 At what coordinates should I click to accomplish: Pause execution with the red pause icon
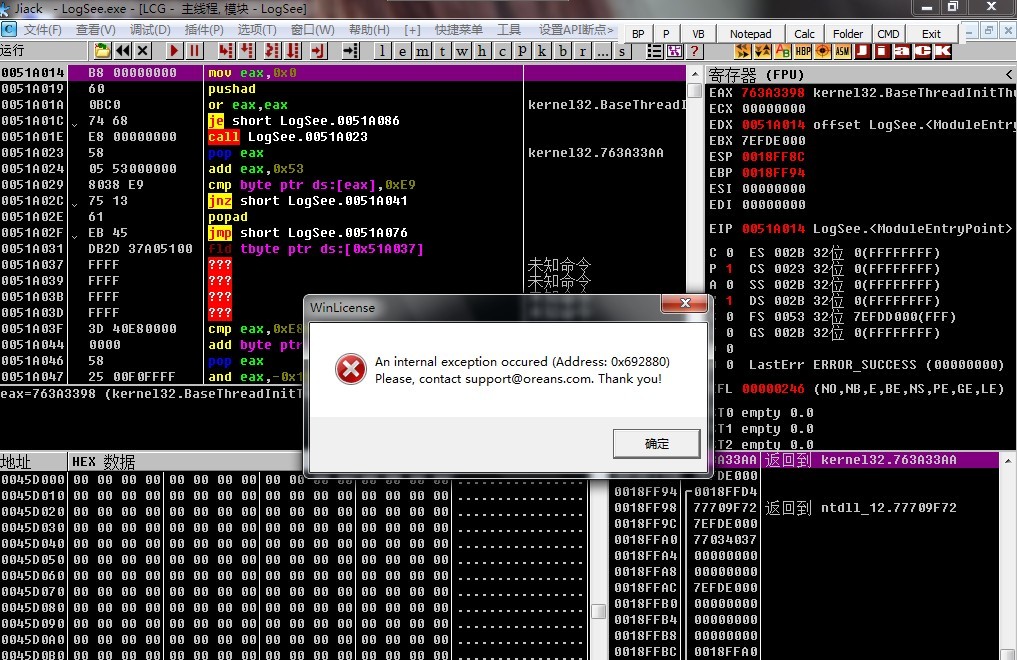pos(194,51)
